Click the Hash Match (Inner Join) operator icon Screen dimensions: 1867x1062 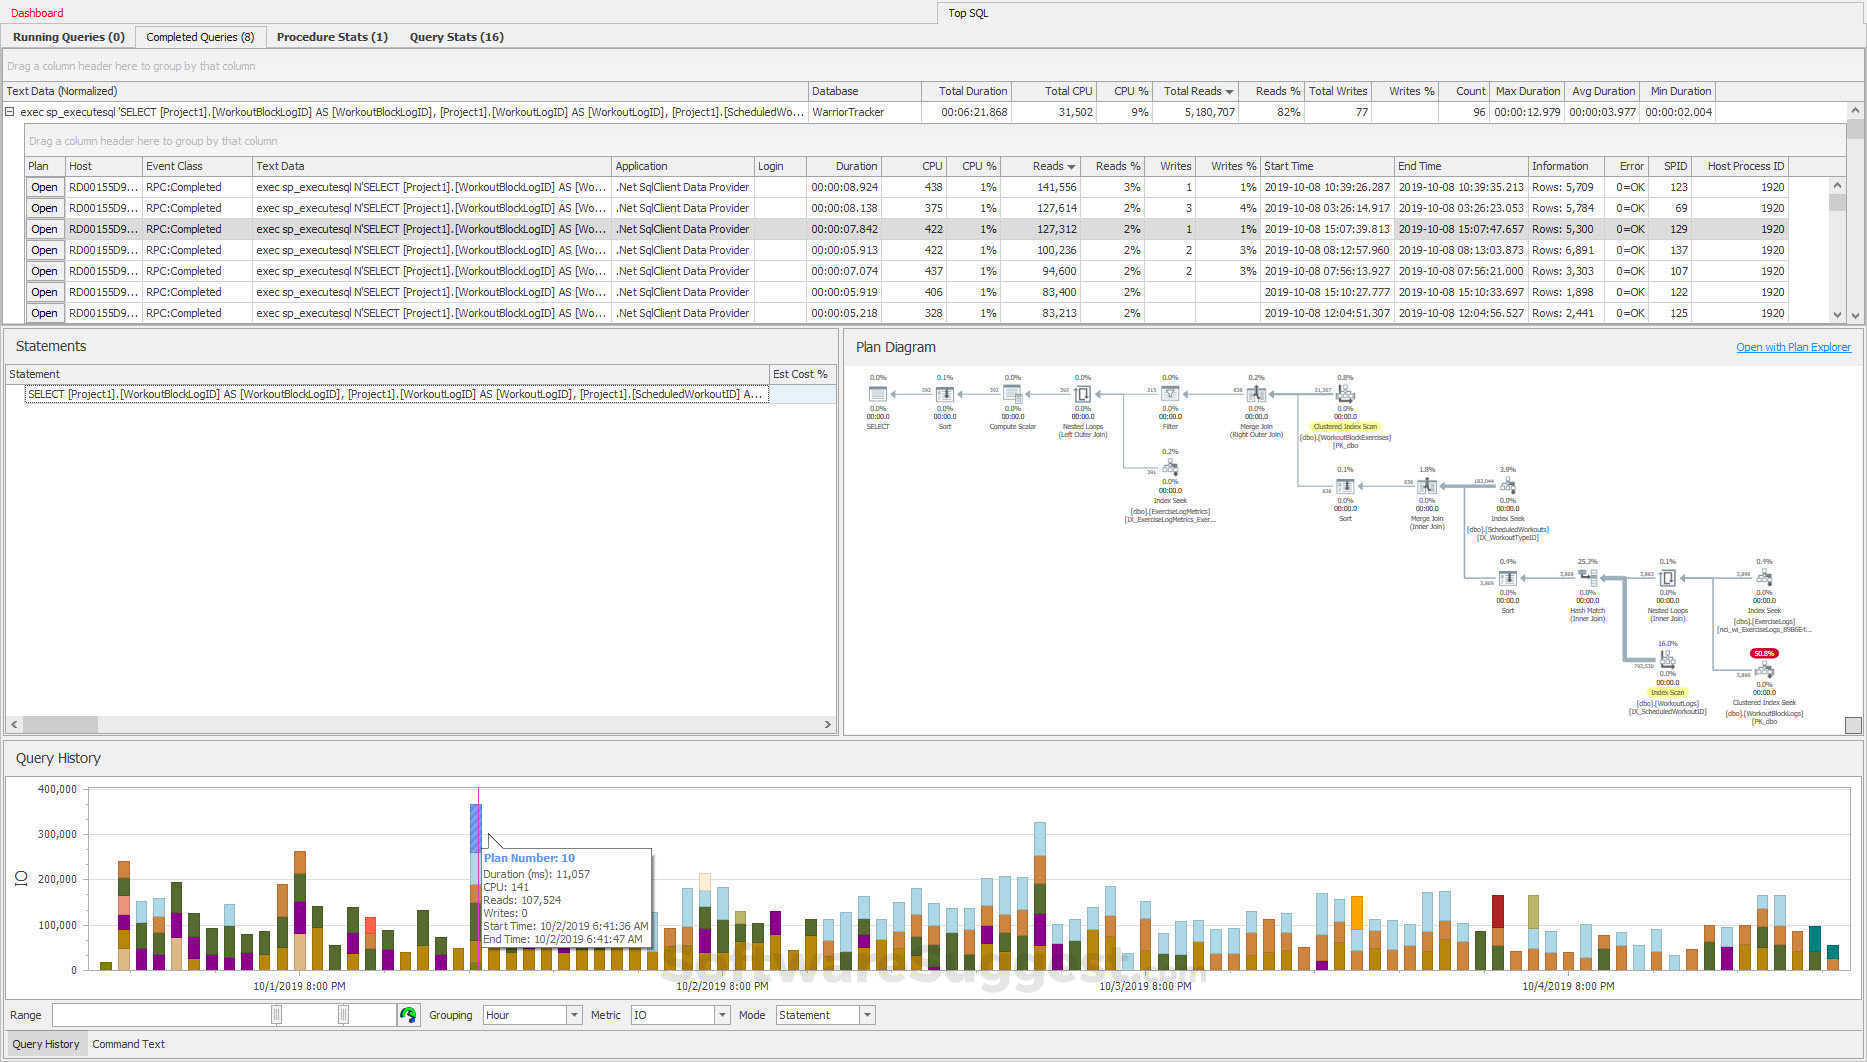(x=1588, y=577)
